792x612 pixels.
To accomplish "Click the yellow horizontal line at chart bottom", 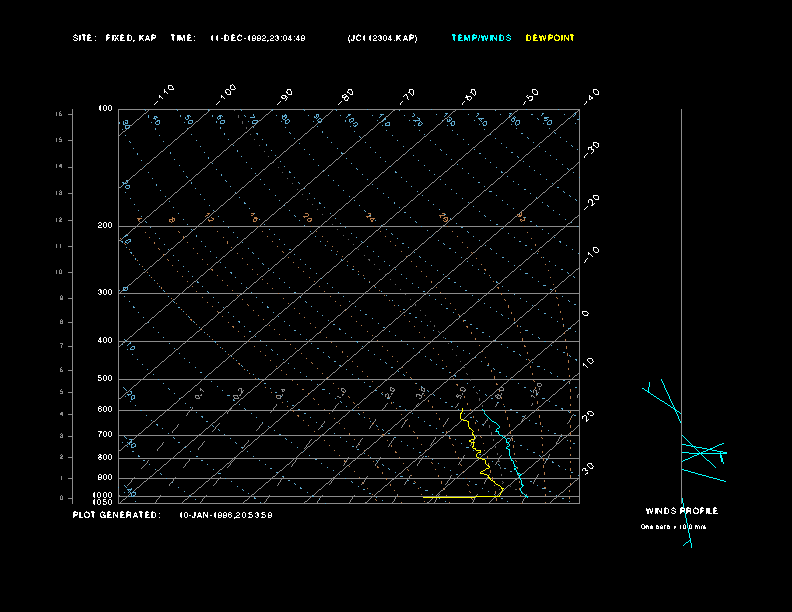I will point(461,497).
